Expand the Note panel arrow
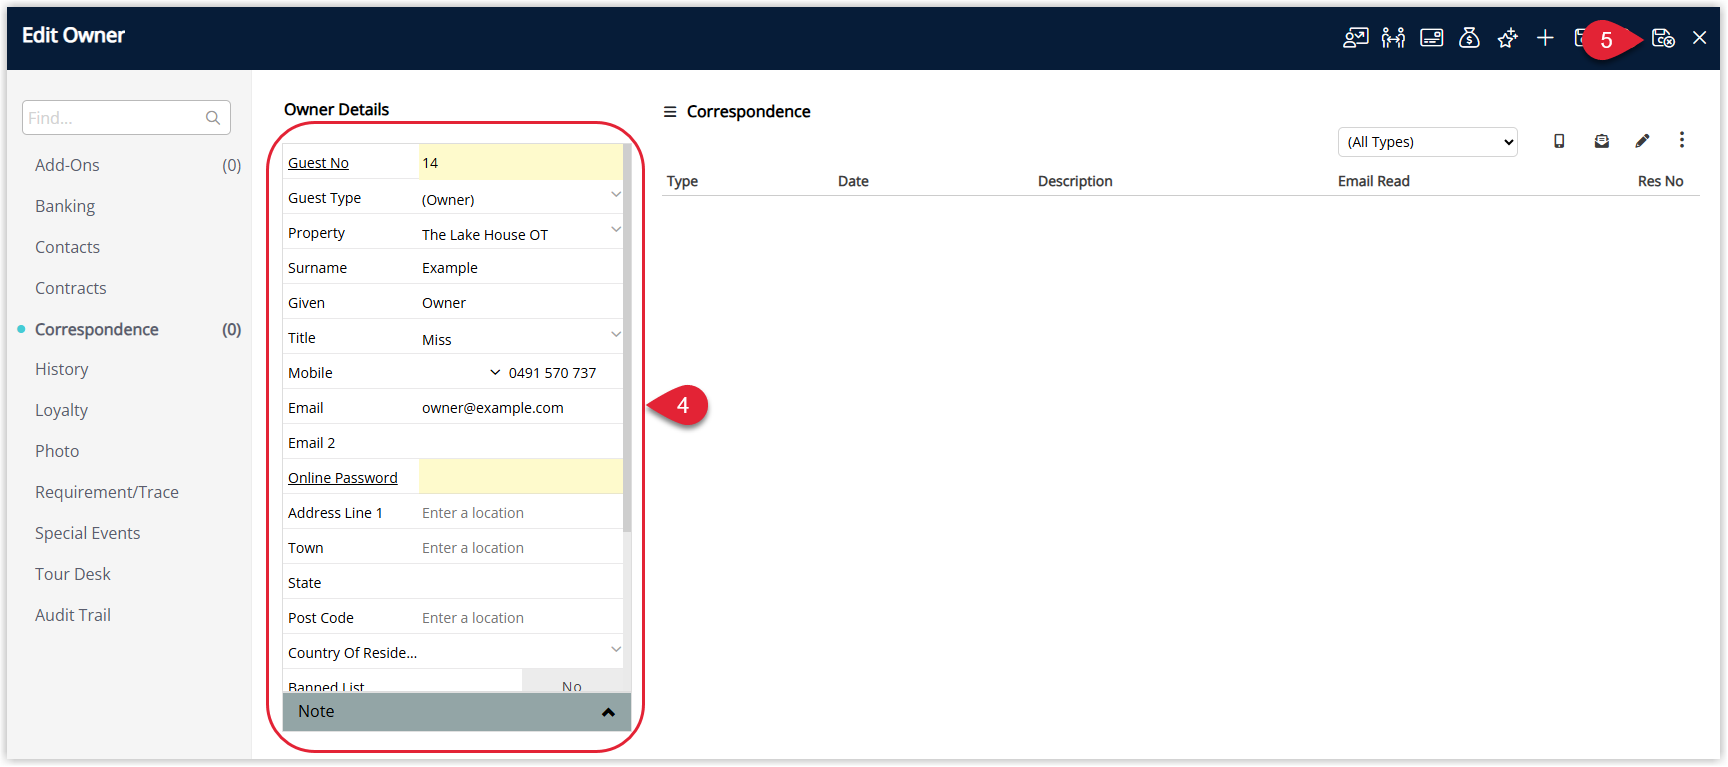The width and height of the screenshot is (1728, 767). [608, 712]
